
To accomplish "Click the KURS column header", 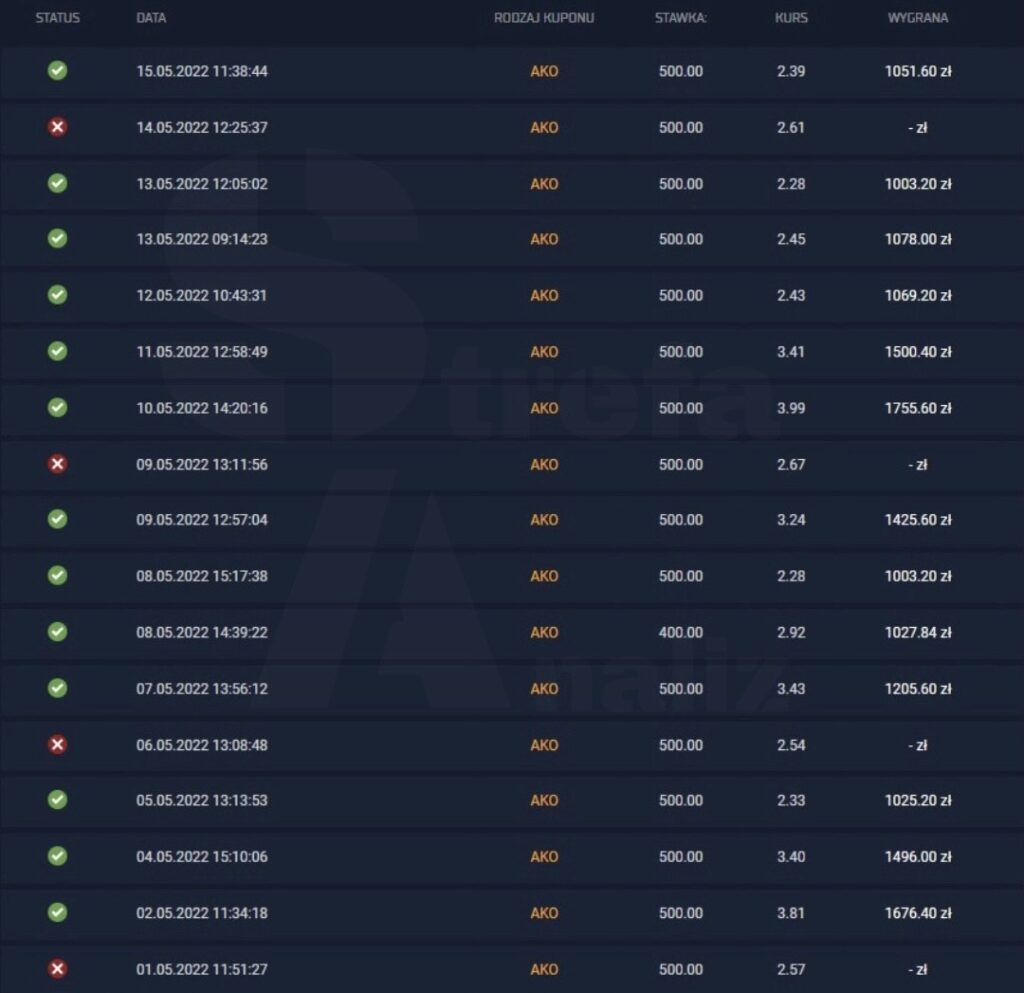I will point(791,18).
